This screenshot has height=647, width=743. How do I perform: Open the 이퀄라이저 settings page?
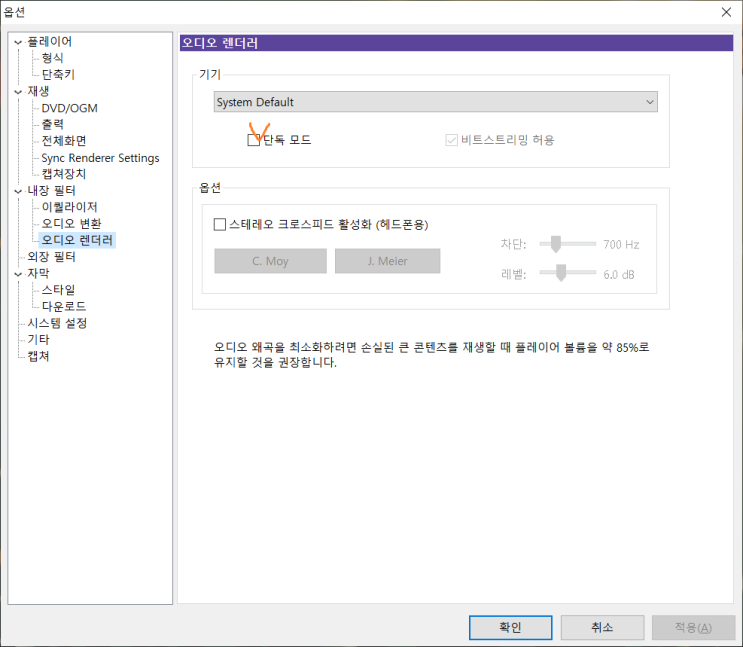tap(69, 207)
